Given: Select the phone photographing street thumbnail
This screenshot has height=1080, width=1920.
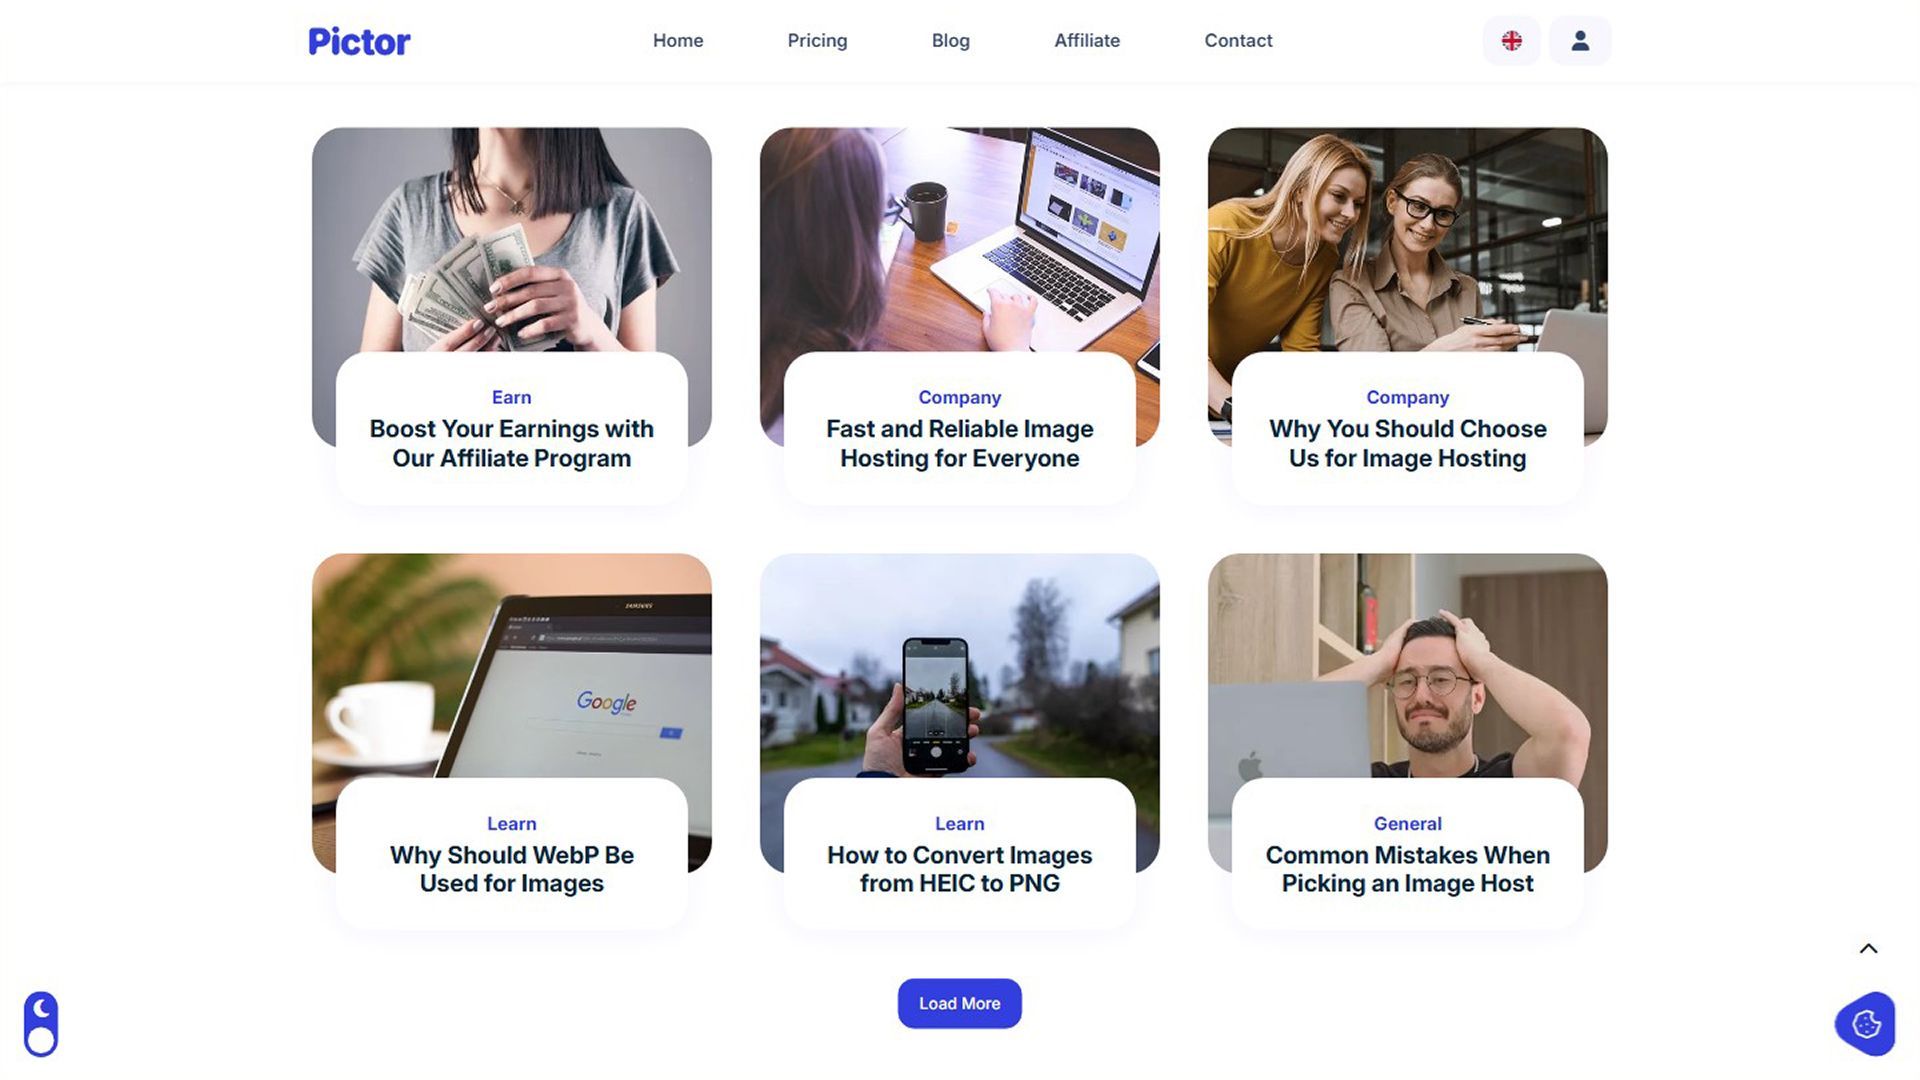Looking at the screenshot, I should (959, 665).
